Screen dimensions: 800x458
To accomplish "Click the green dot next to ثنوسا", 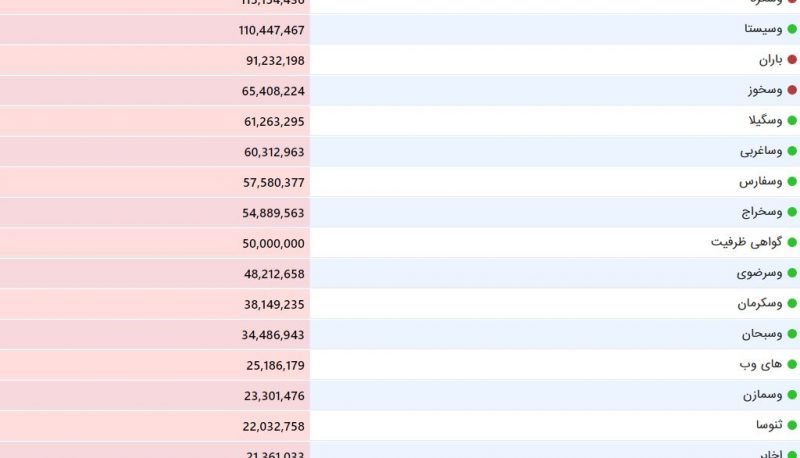I will [x=792, y=425].
